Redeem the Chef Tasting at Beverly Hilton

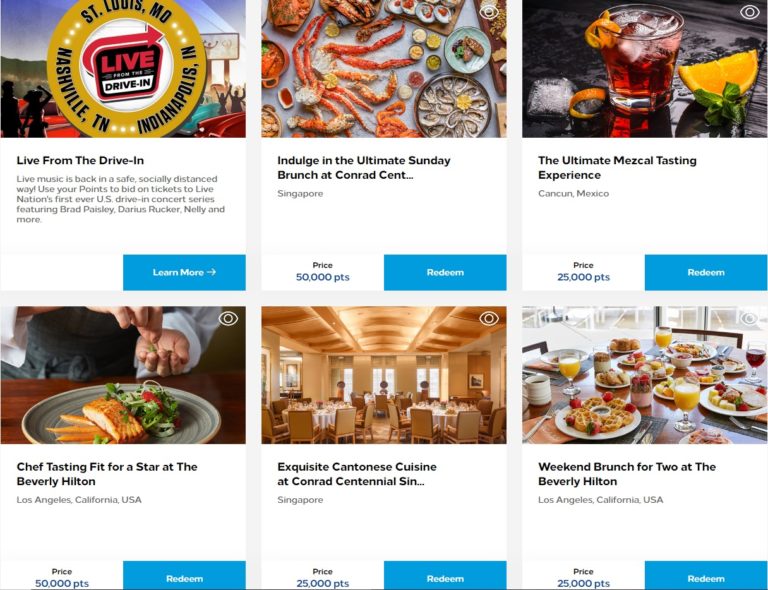pyautogui.click(x=184, y=576)
